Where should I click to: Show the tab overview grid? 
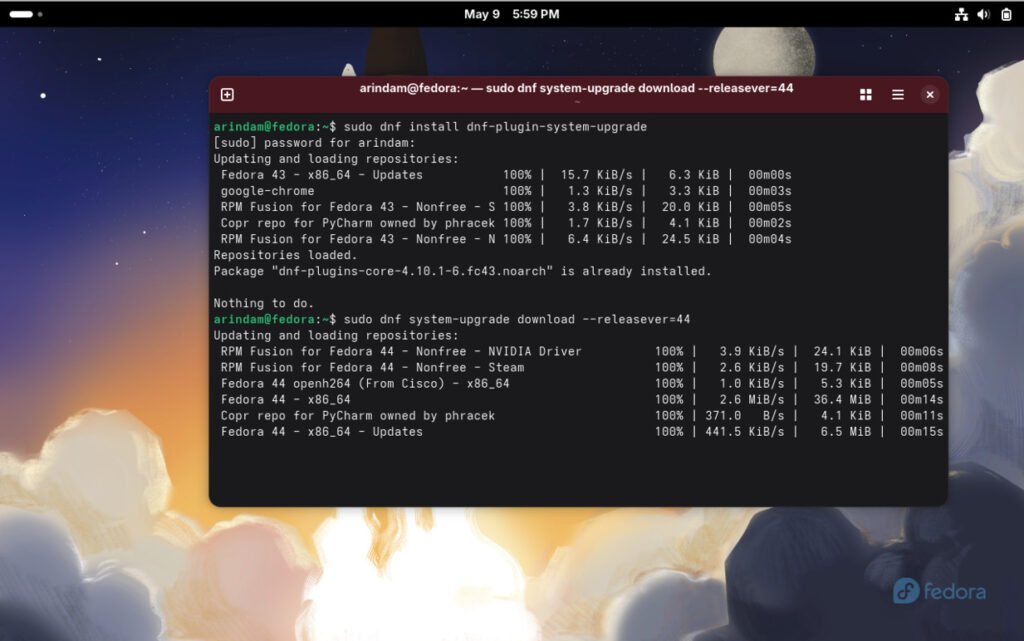865,95
